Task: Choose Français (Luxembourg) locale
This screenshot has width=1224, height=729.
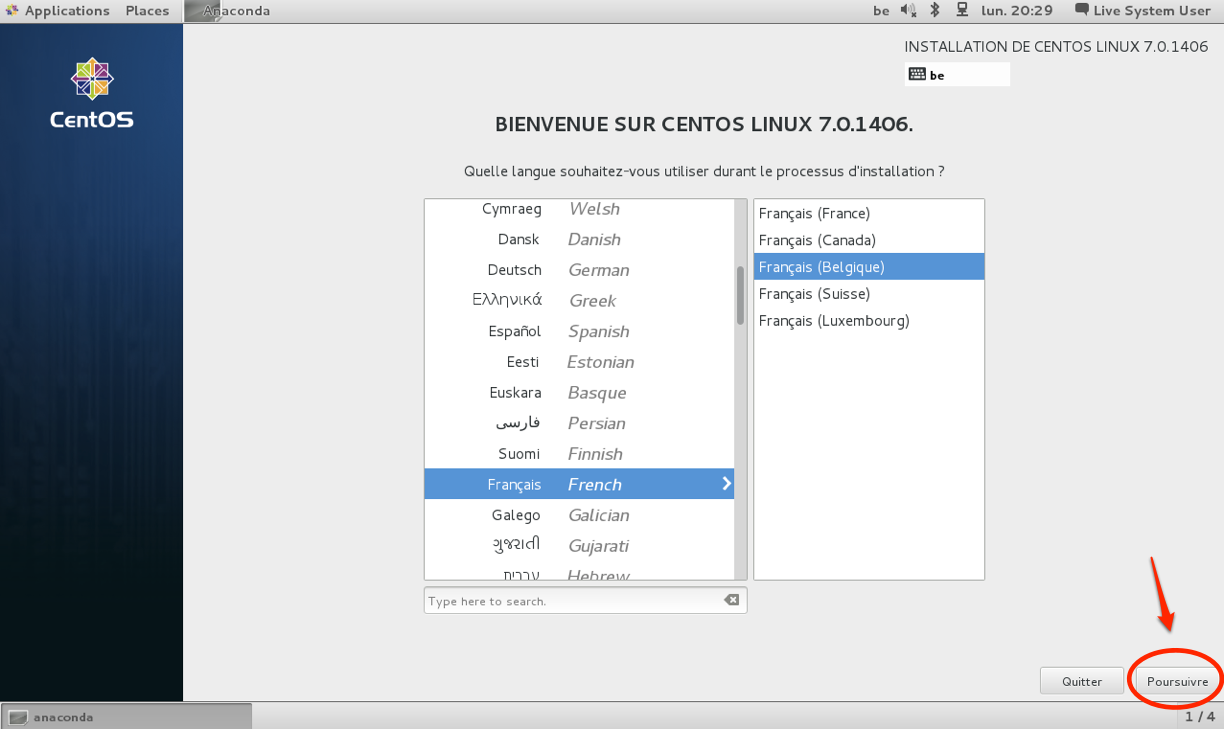Action: point(869,321)
